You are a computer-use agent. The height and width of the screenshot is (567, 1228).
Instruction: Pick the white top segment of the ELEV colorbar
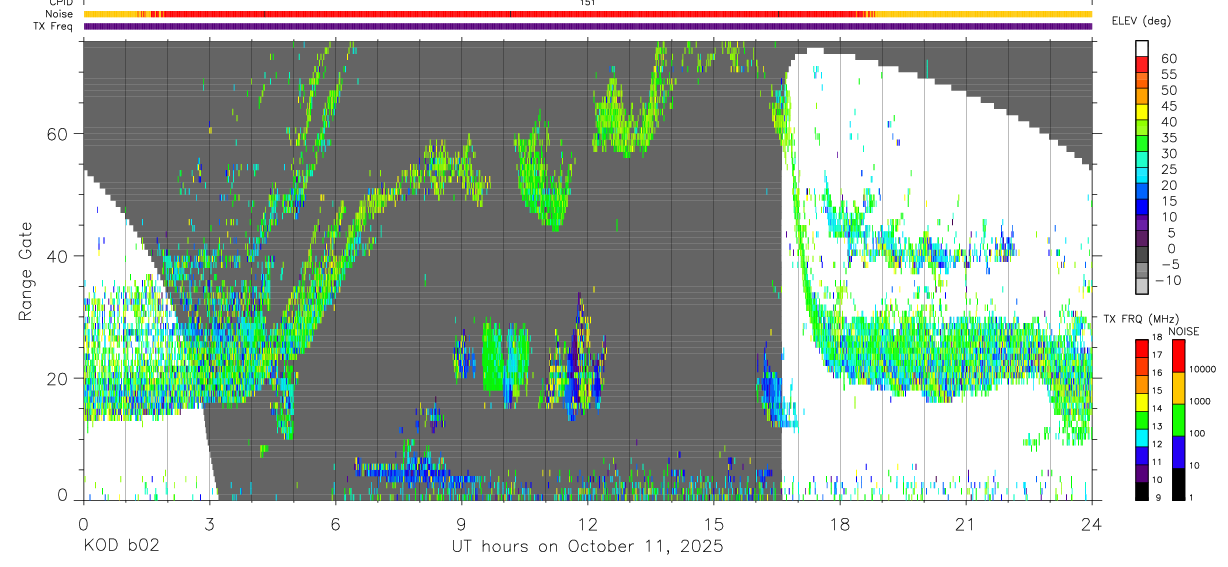(1143, 48)
